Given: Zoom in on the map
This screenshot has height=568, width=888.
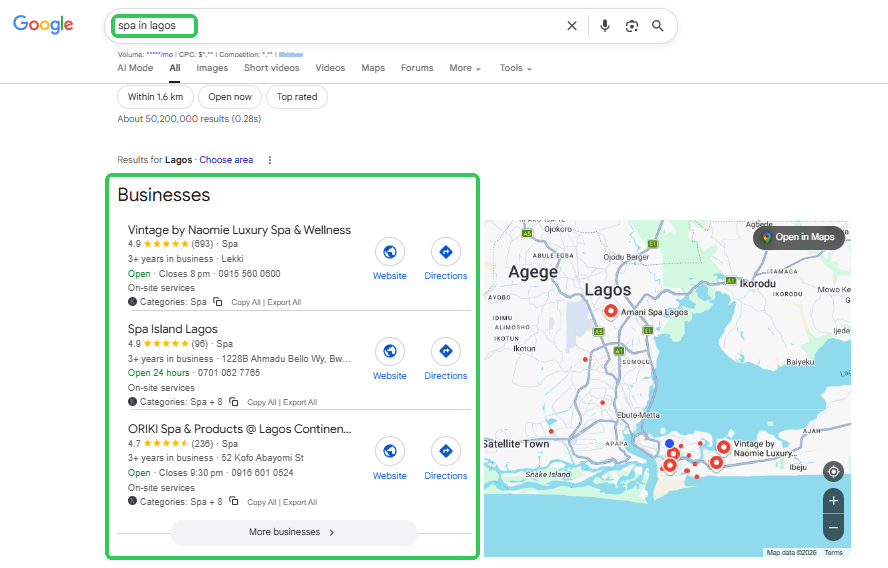Looking at the screenshot, I should coord(833,500).
